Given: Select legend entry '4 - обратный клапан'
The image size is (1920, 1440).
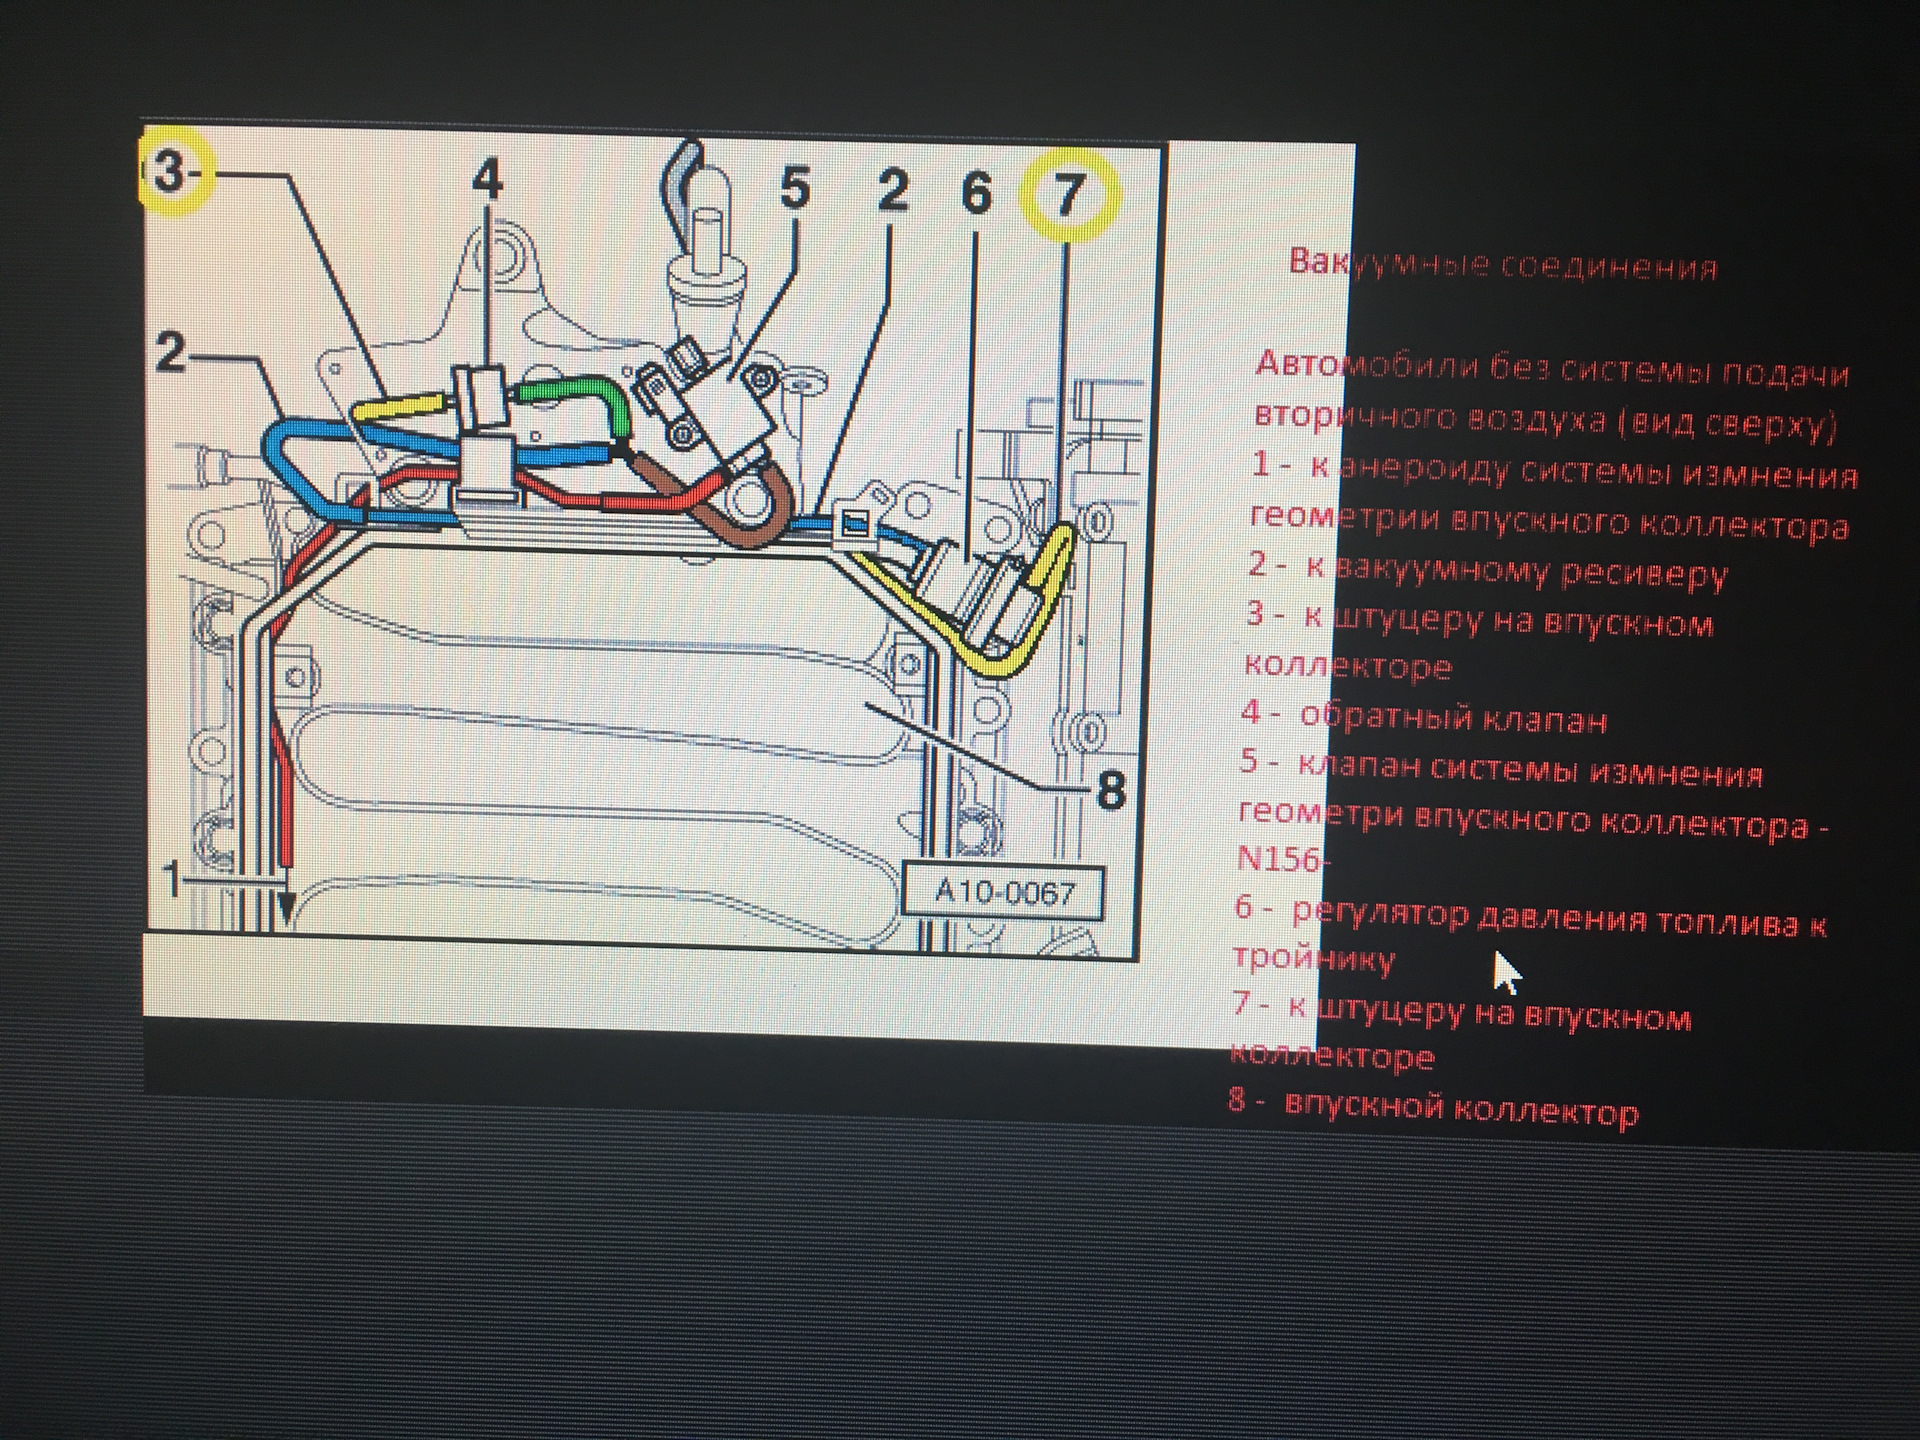Looking at the screenshot, I should pyautogui.click(x=1424, y=716).
